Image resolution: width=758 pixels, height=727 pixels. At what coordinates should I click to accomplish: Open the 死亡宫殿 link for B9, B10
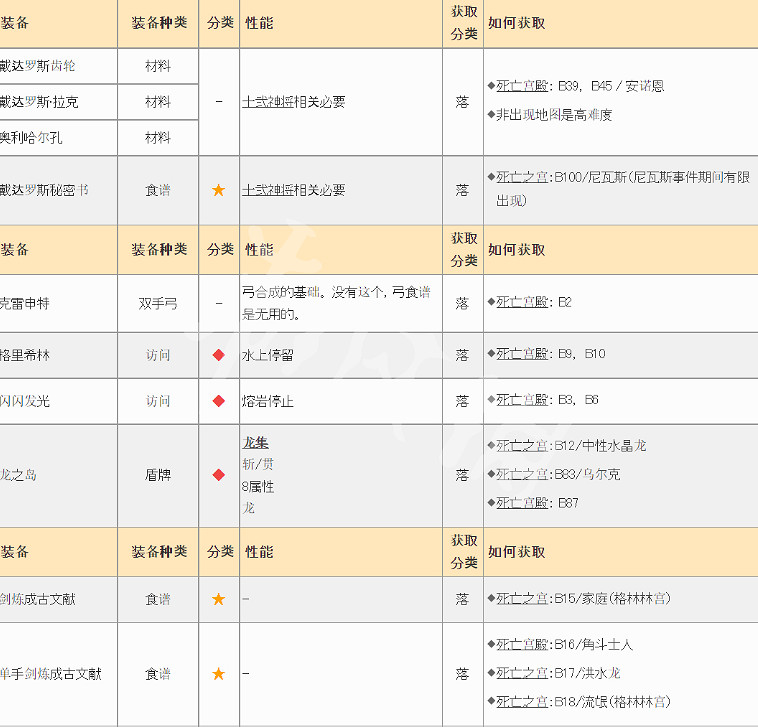tap(523, 354)
